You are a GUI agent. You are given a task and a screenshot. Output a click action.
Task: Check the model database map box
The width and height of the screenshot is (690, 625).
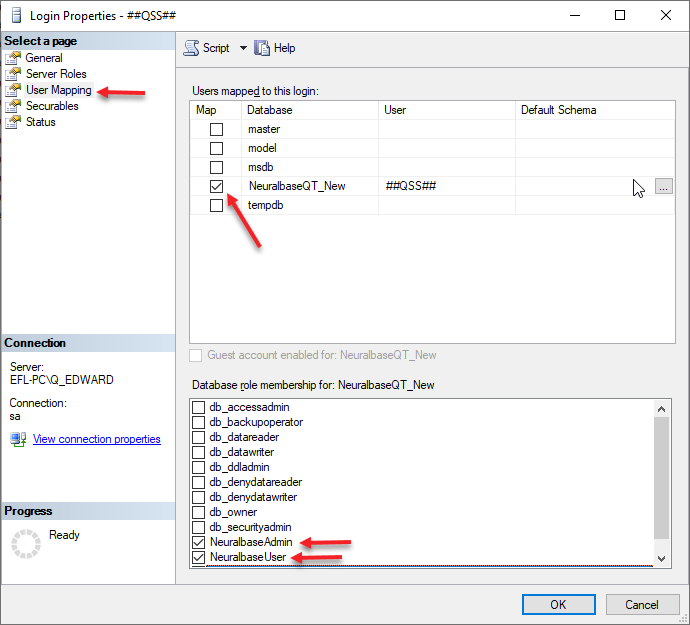tap(216, 148)
